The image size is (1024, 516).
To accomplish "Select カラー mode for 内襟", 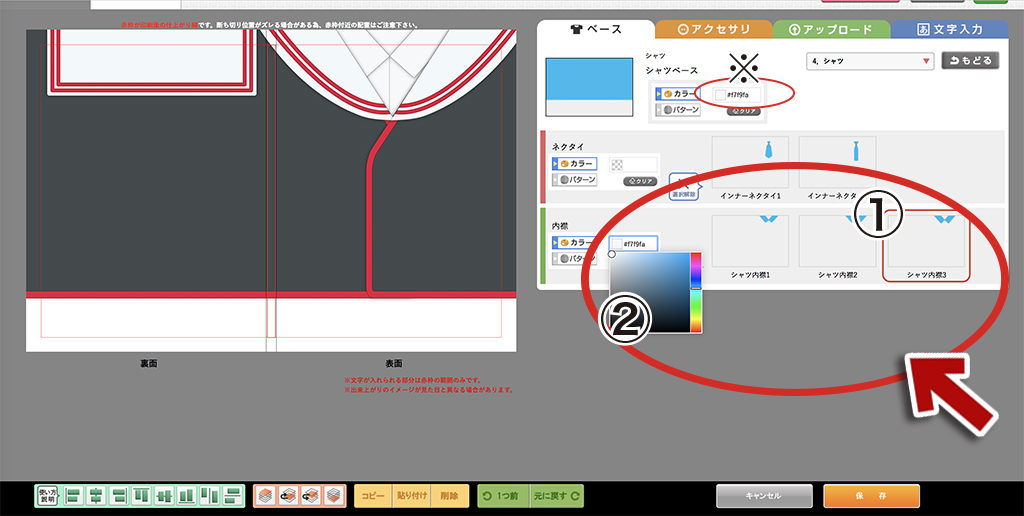I will 574,242.
